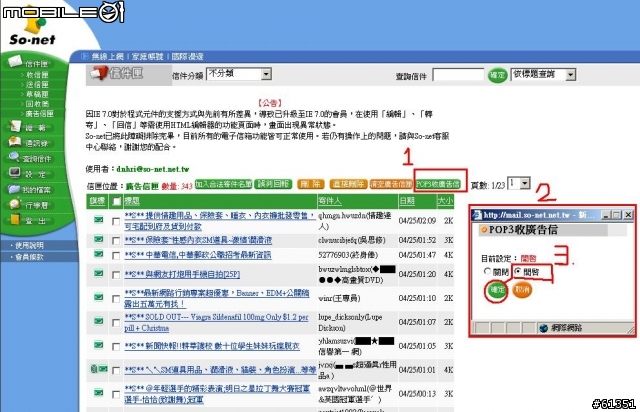Click 國際漫遊 in the top navigation bar

(x=187, y=56)
